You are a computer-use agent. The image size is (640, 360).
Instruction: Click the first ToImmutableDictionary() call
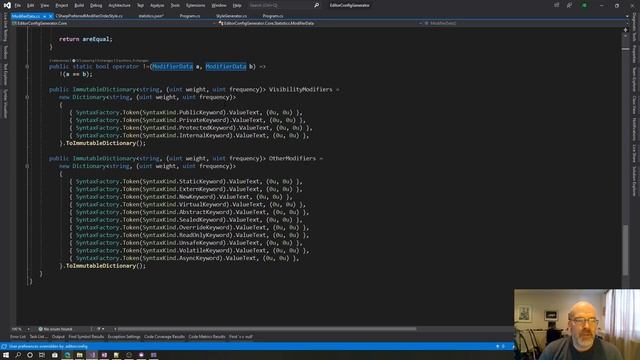pos(105,143)
